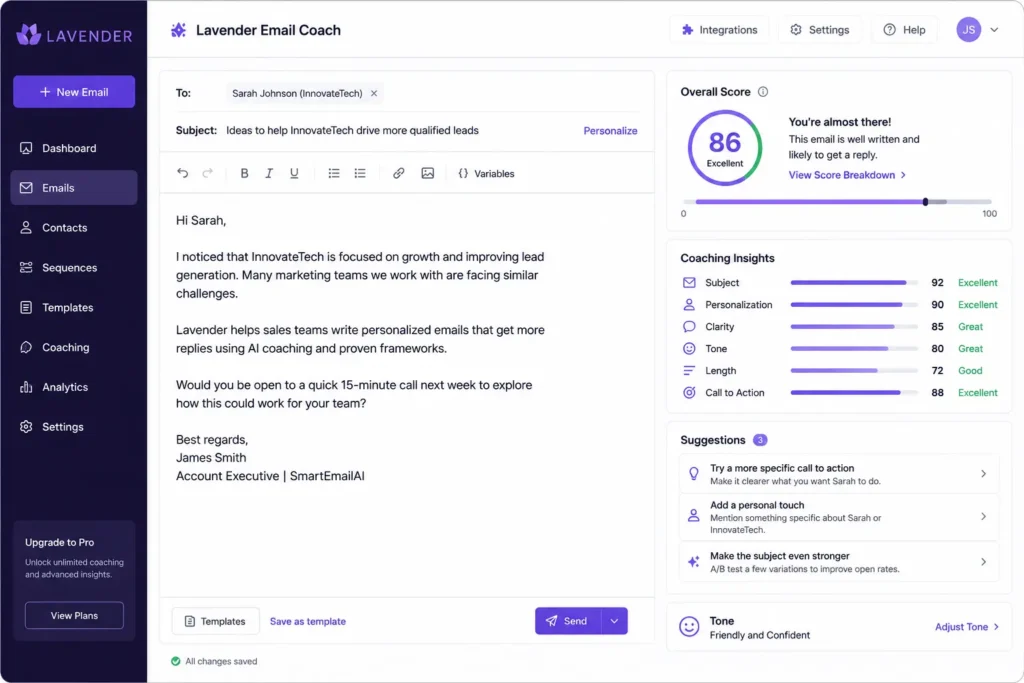Click the Tone score bar in Coaching Insights
This screenshot has height=683, width=1024.
854,349
